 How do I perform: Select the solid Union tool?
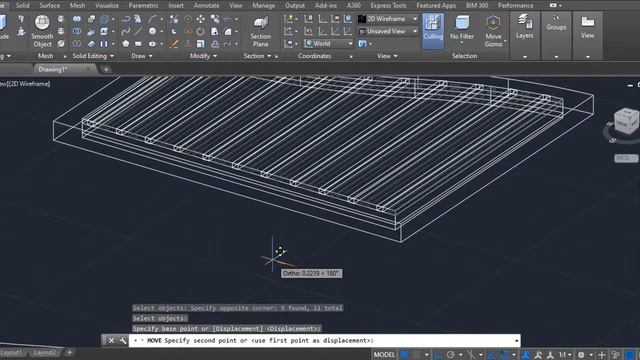(77, 19)
